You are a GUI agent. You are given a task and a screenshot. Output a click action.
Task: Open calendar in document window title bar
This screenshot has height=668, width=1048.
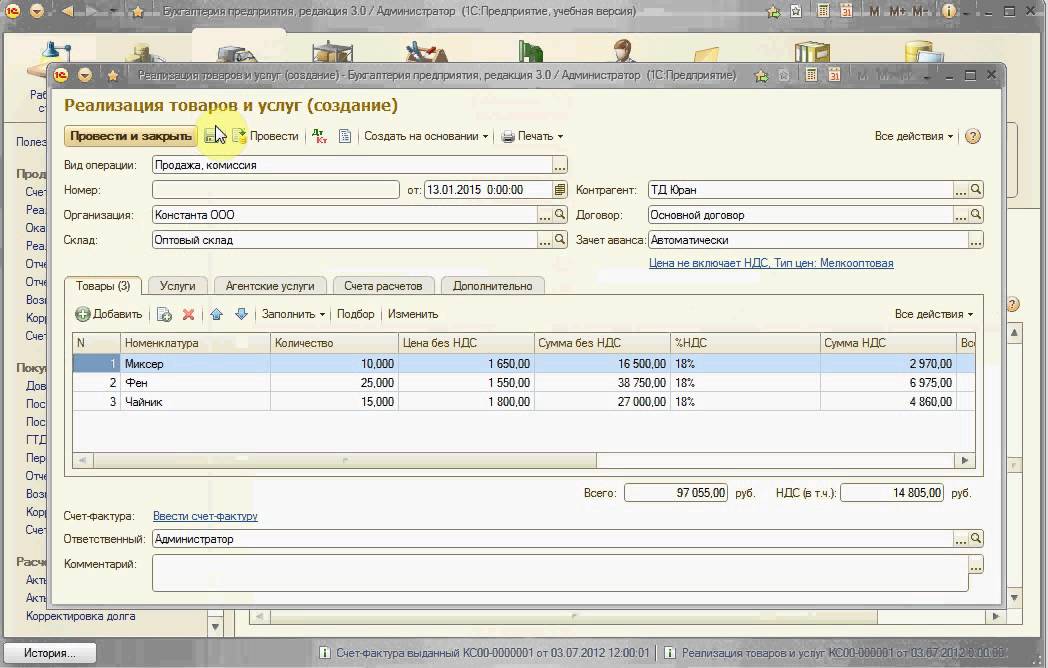[x=834, y=75]
